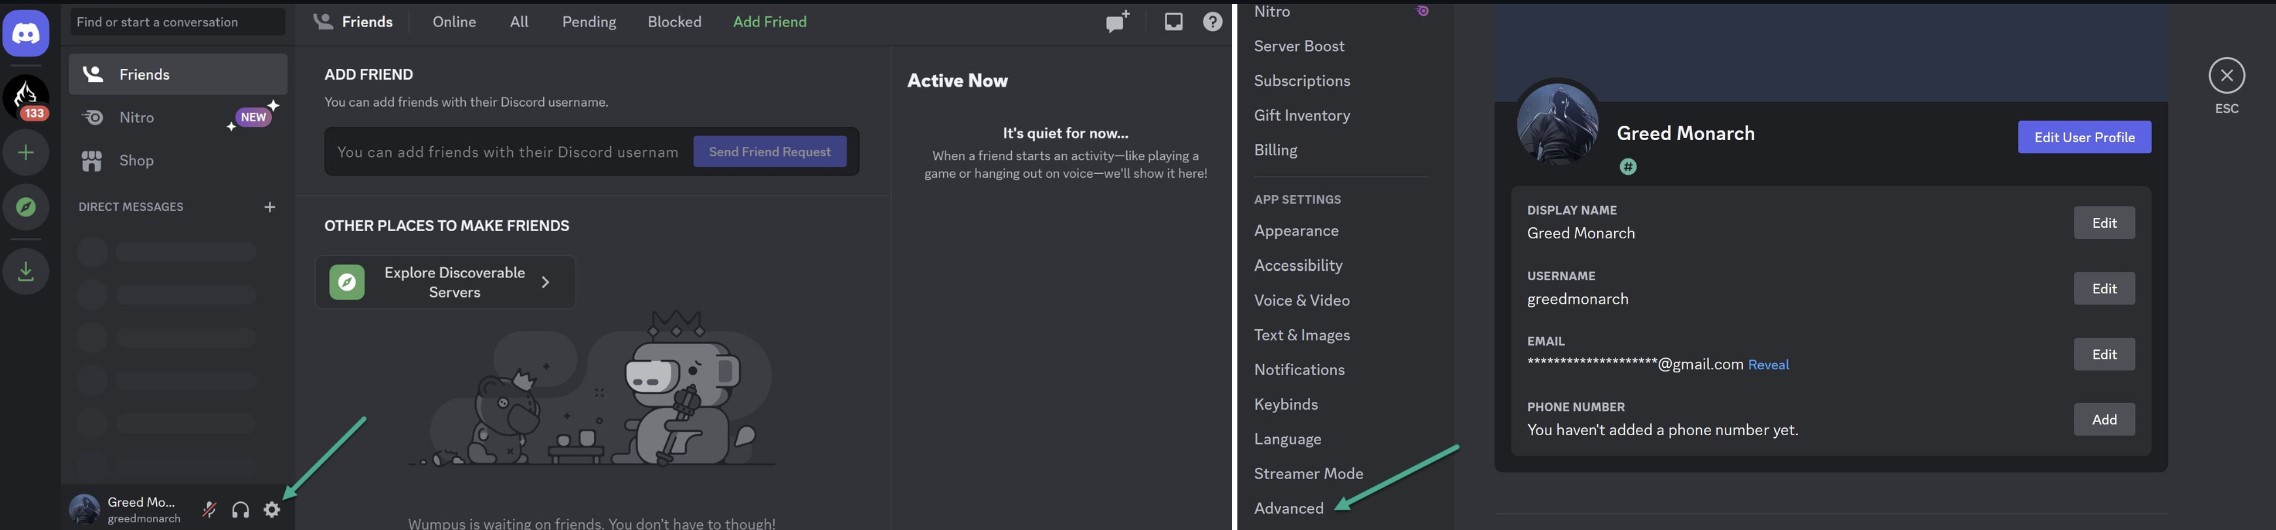This screenshot has height=530, width=2276.
Task: Open Explore Discoverable Servers compass icon
Action: [26, 207]
